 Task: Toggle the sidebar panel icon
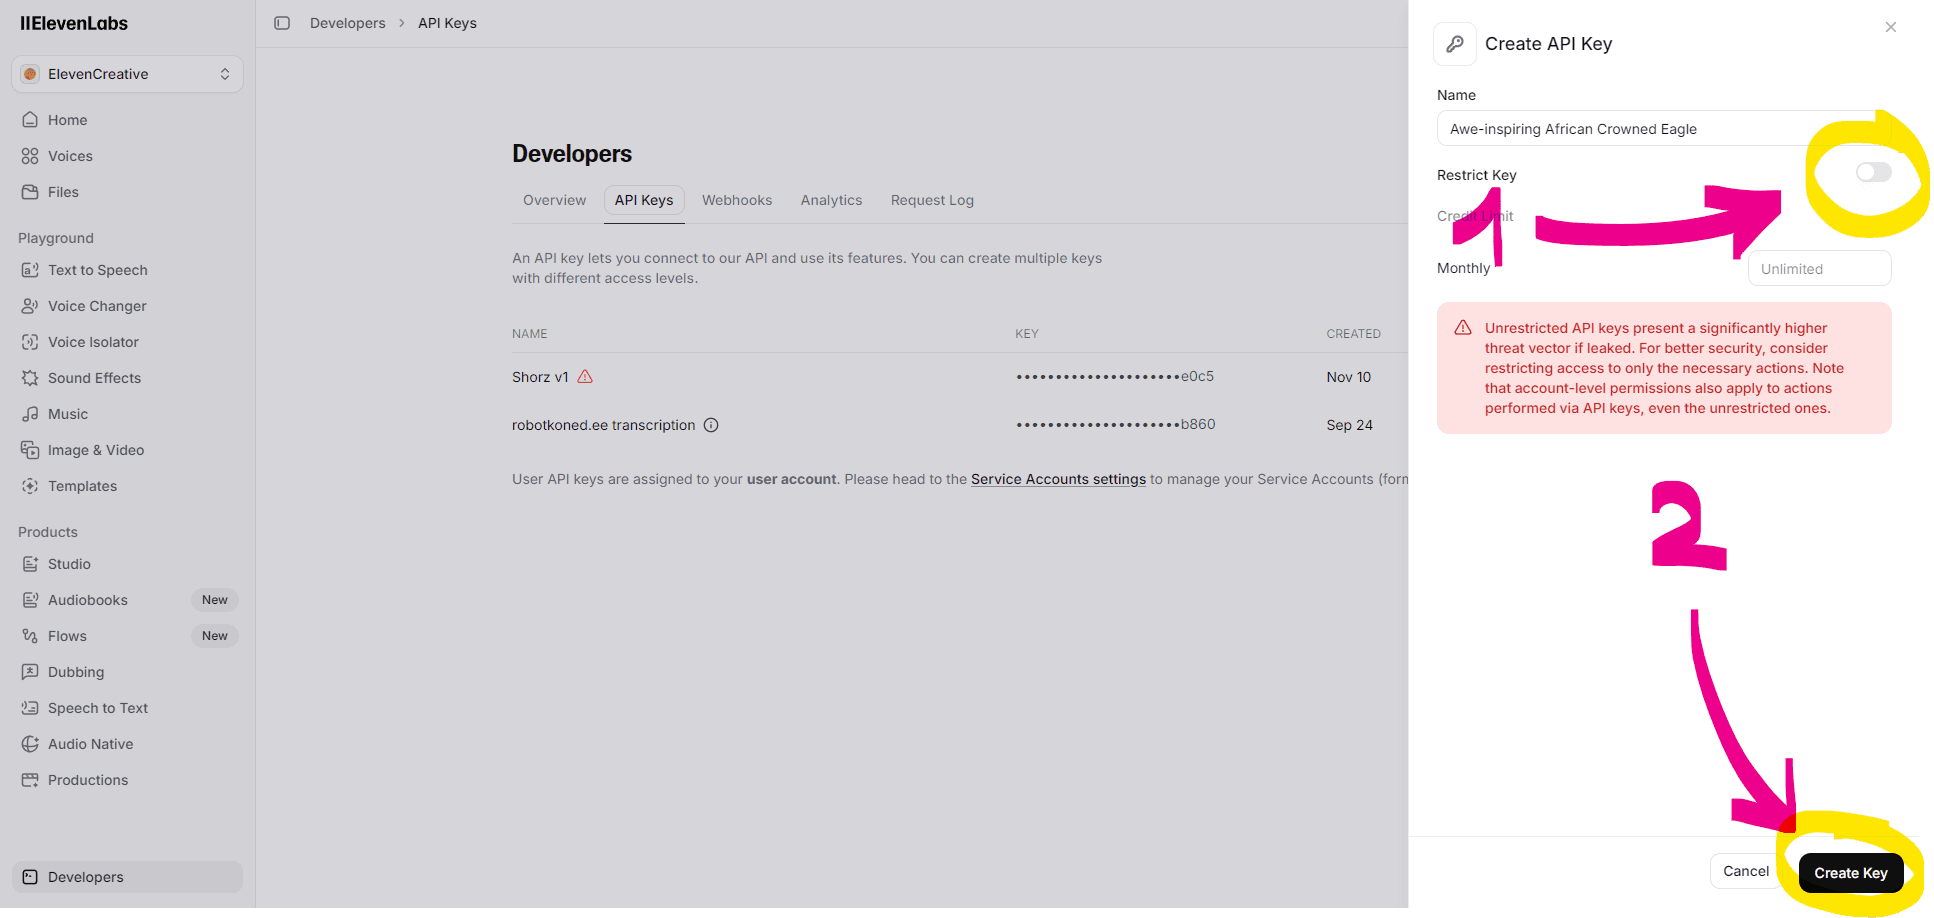282,23
